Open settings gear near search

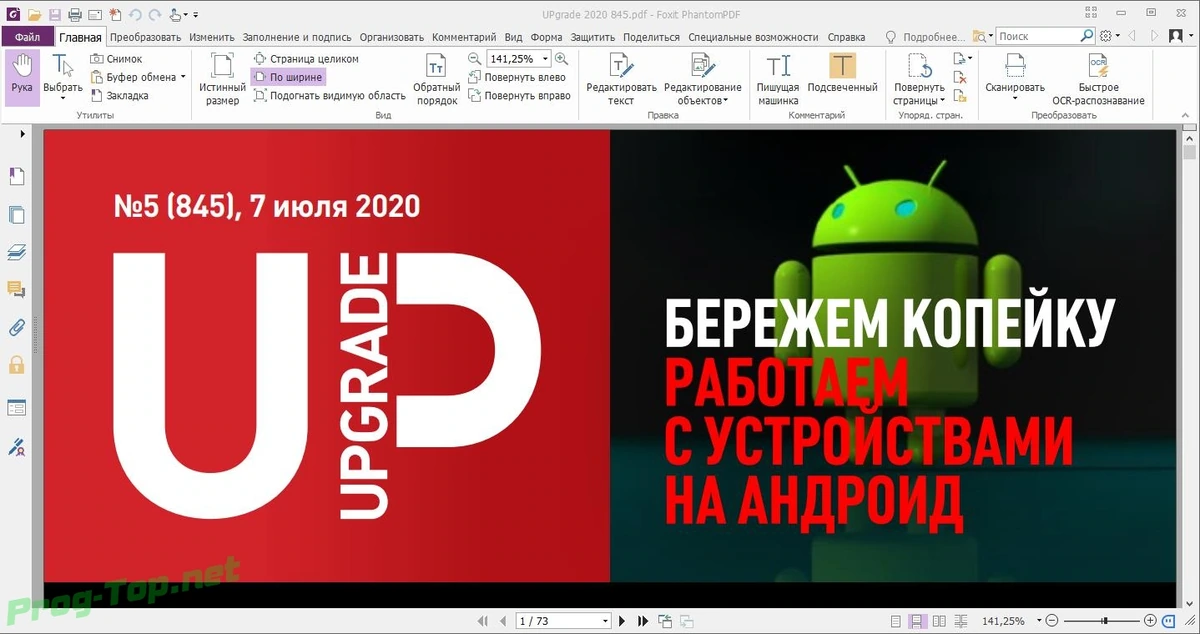[1105, 36]
